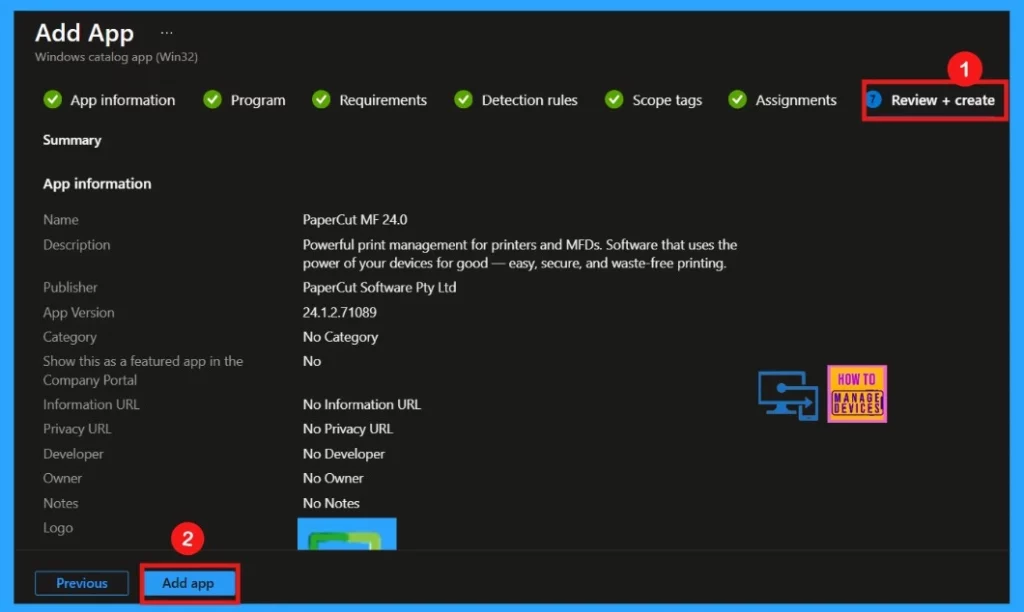This screenshot has width=1024, height=612.
Task: Click the App Version field label
Action: (x=78, y=312)
